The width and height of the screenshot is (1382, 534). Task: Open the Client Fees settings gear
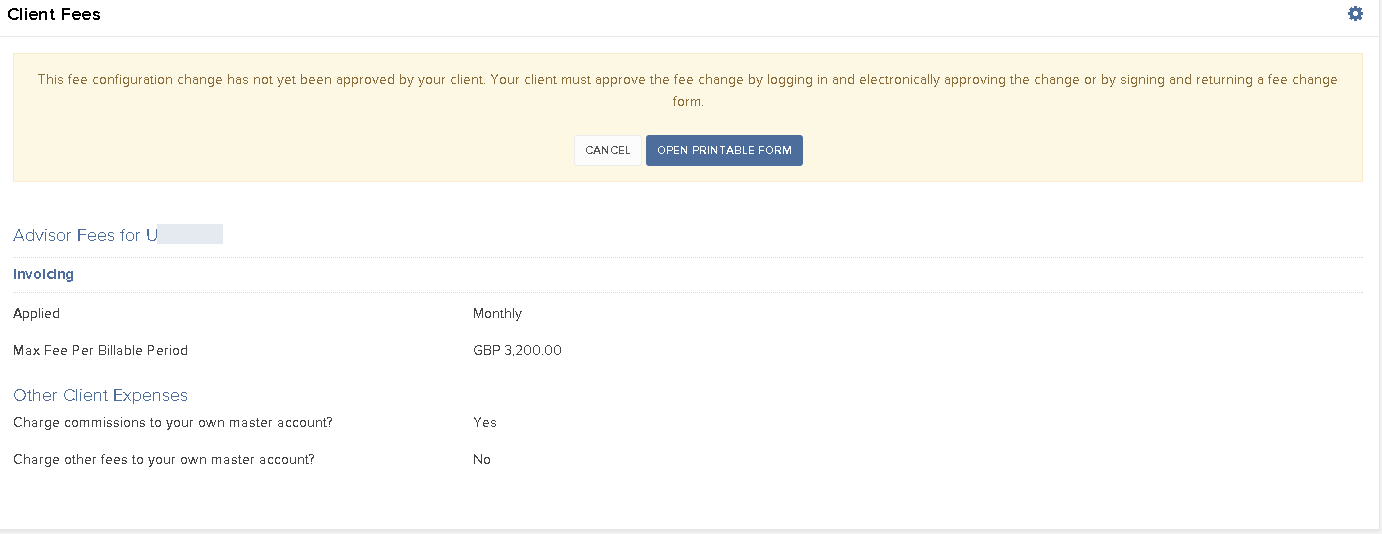tap(1355, 14)
